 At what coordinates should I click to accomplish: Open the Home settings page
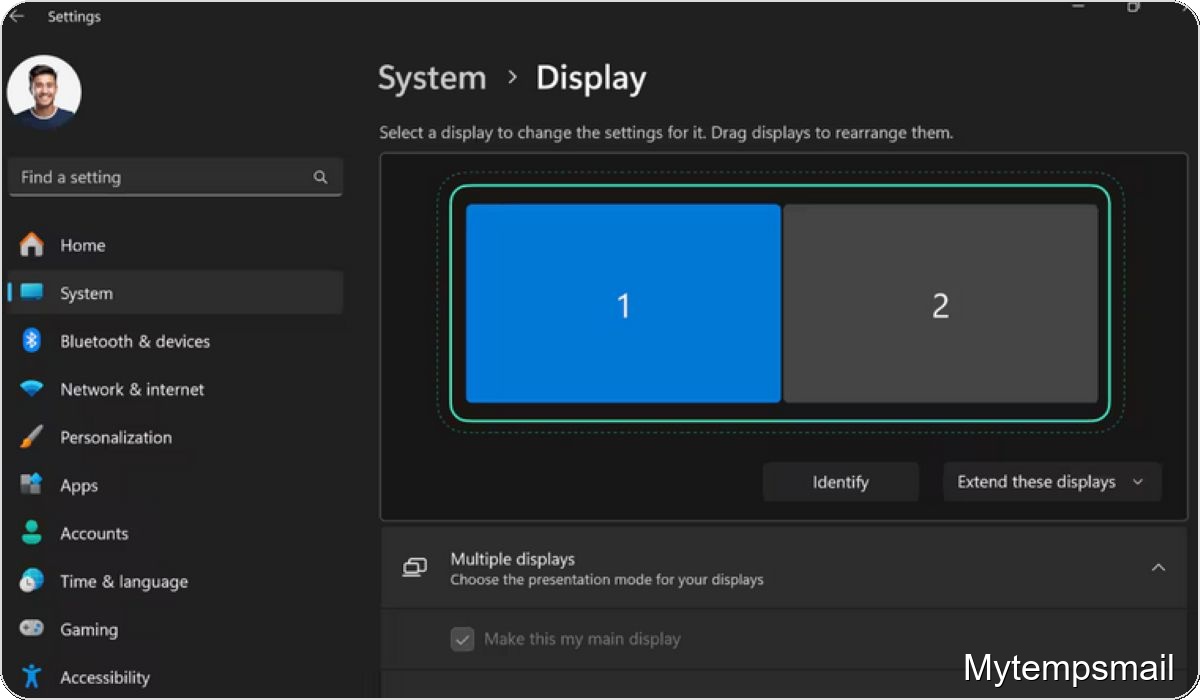tap(83, 245)
